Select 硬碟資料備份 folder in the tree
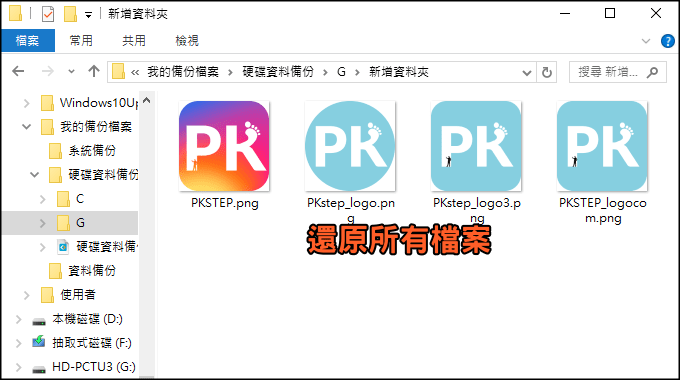 coord(103,174)
